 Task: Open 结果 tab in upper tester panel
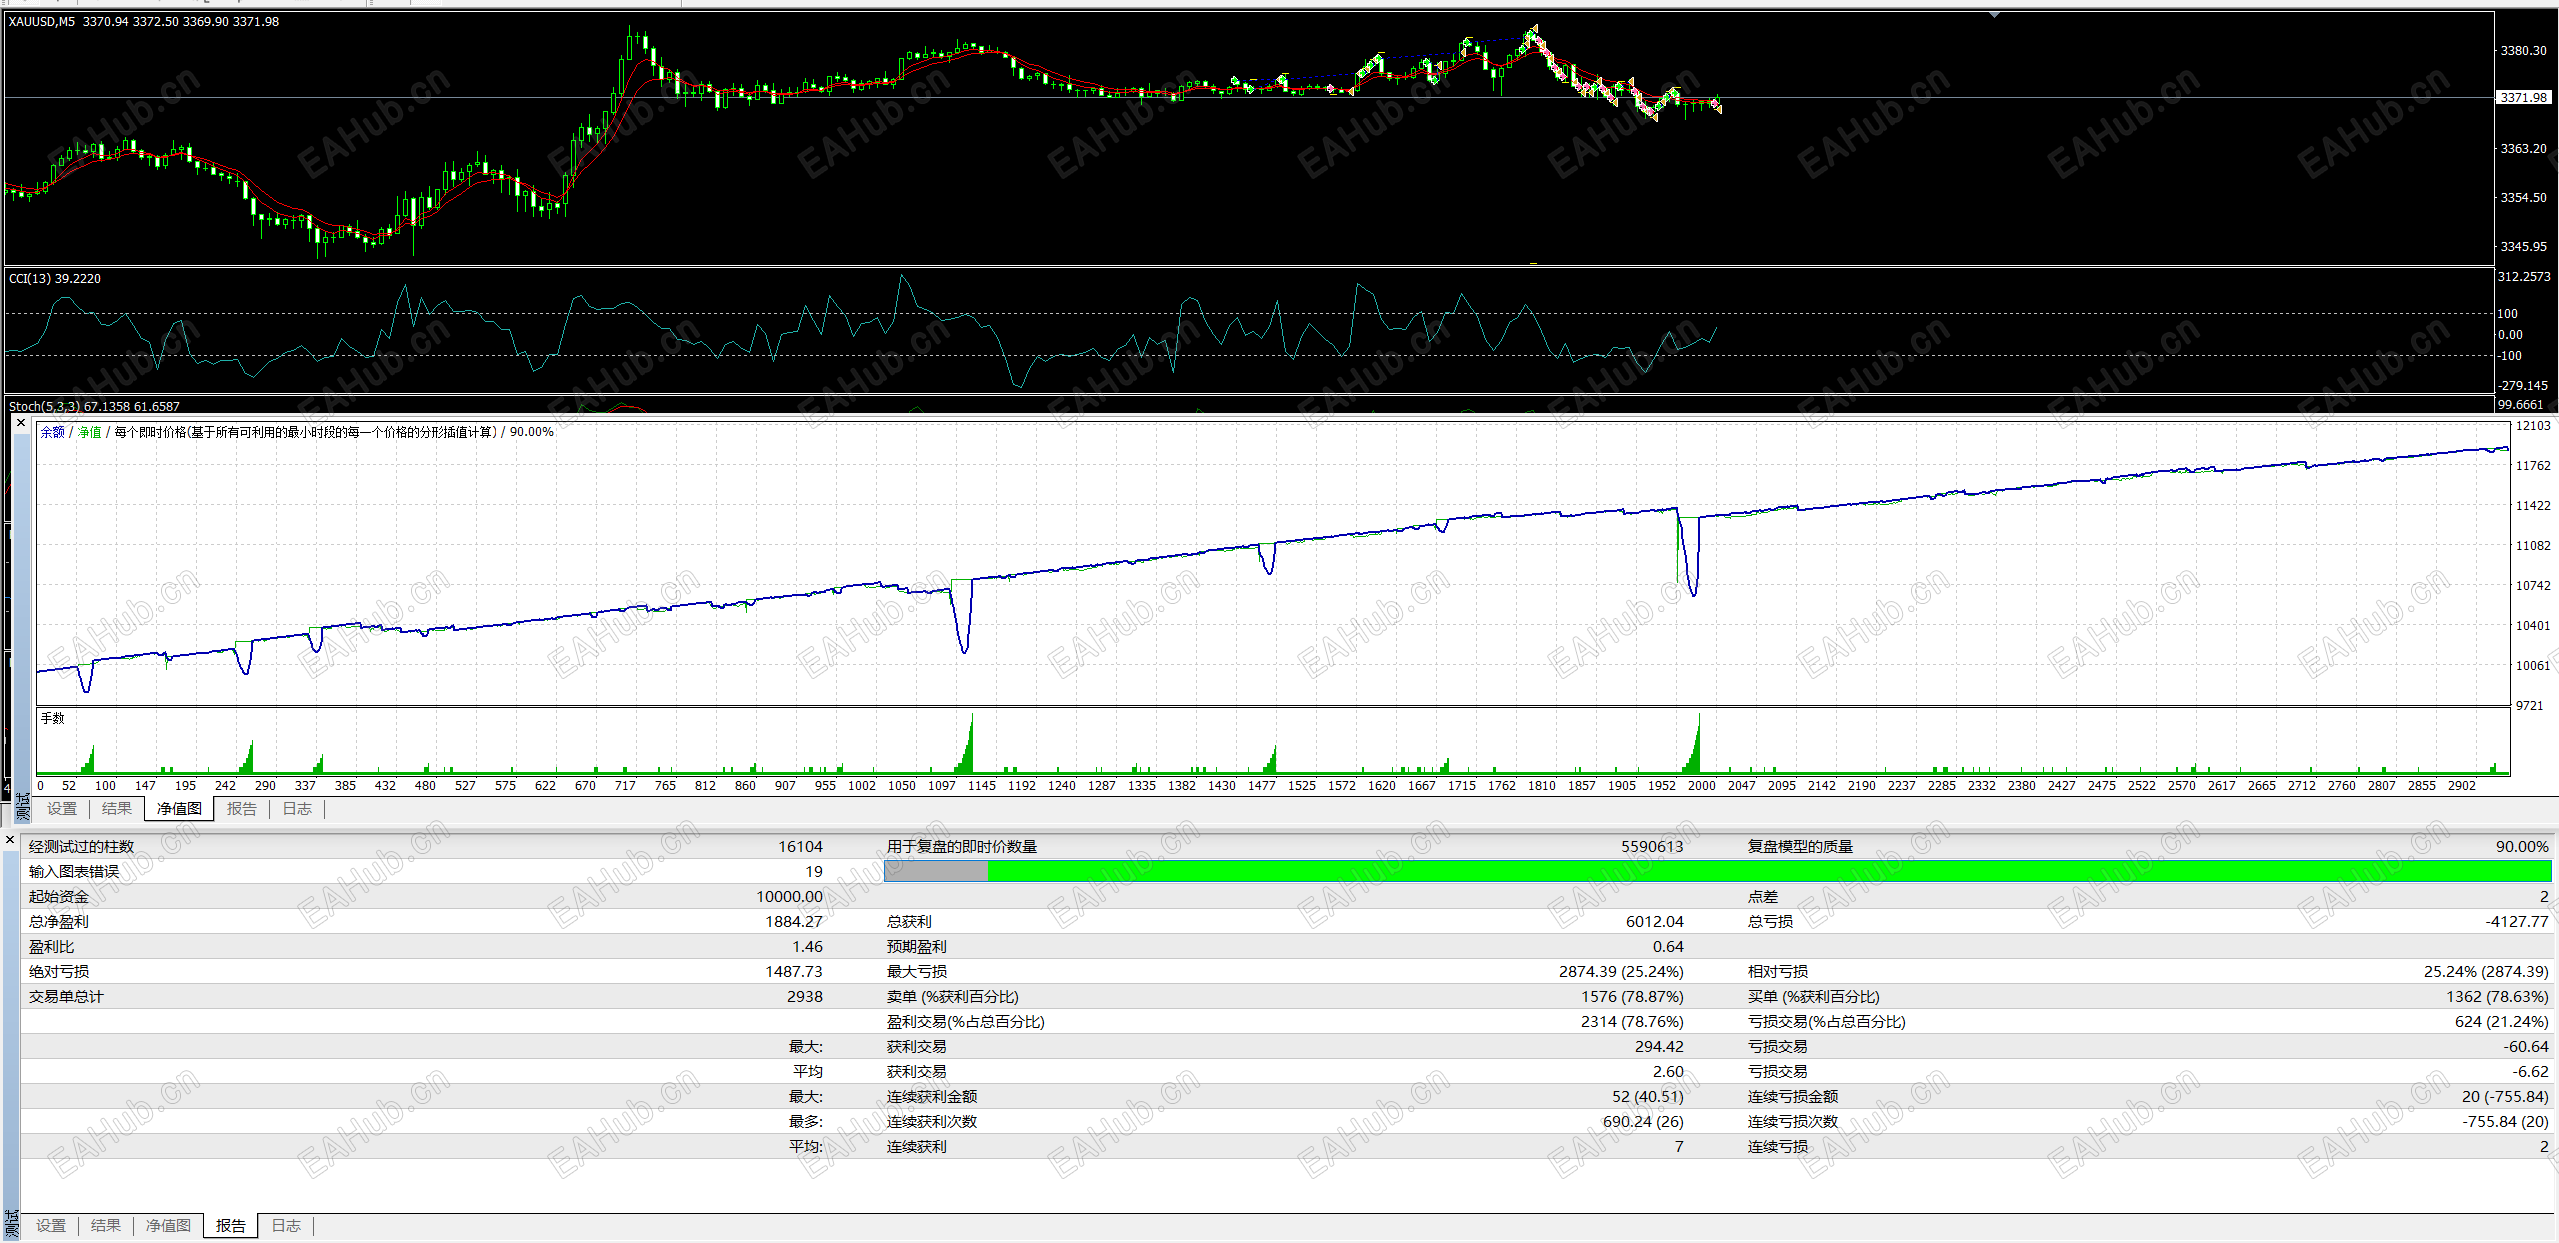[117, 809]
